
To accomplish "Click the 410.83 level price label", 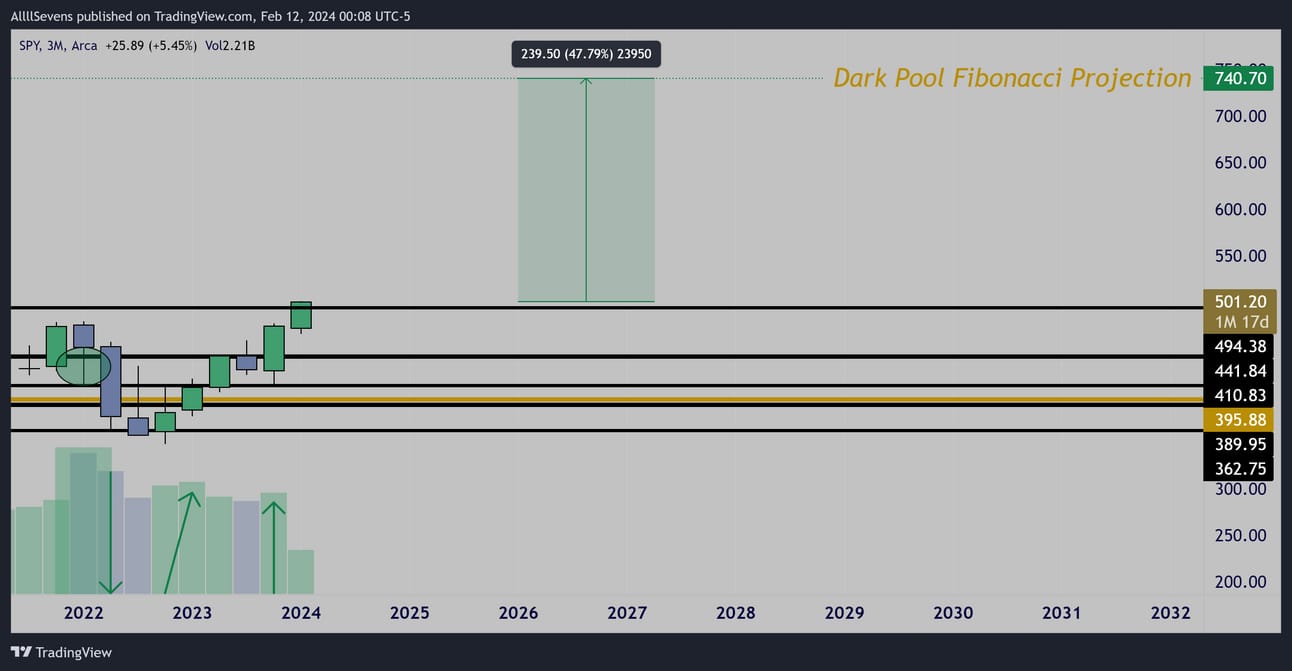I will tap(1240, 395).
